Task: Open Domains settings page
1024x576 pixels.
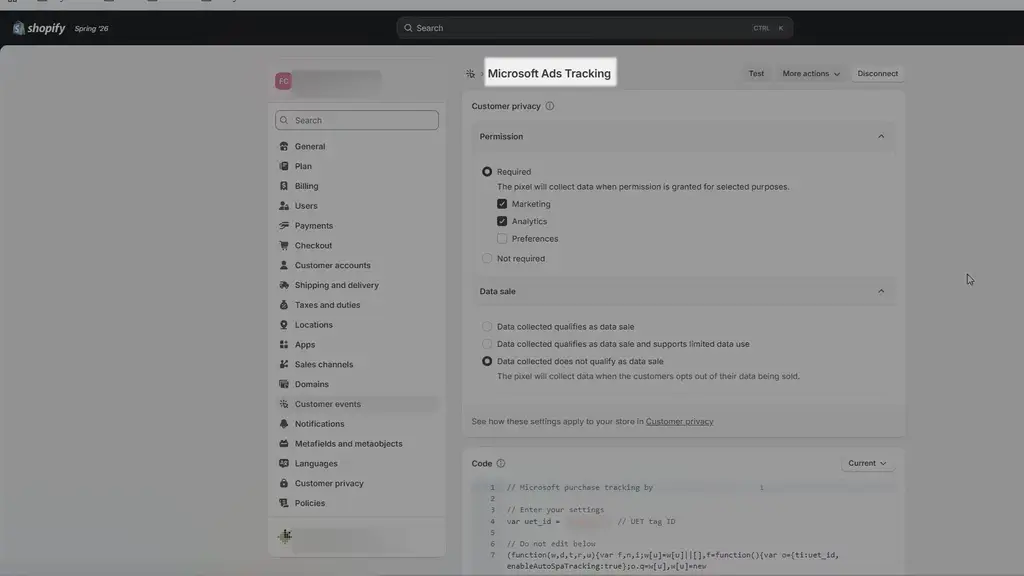Action: point(357,384)
